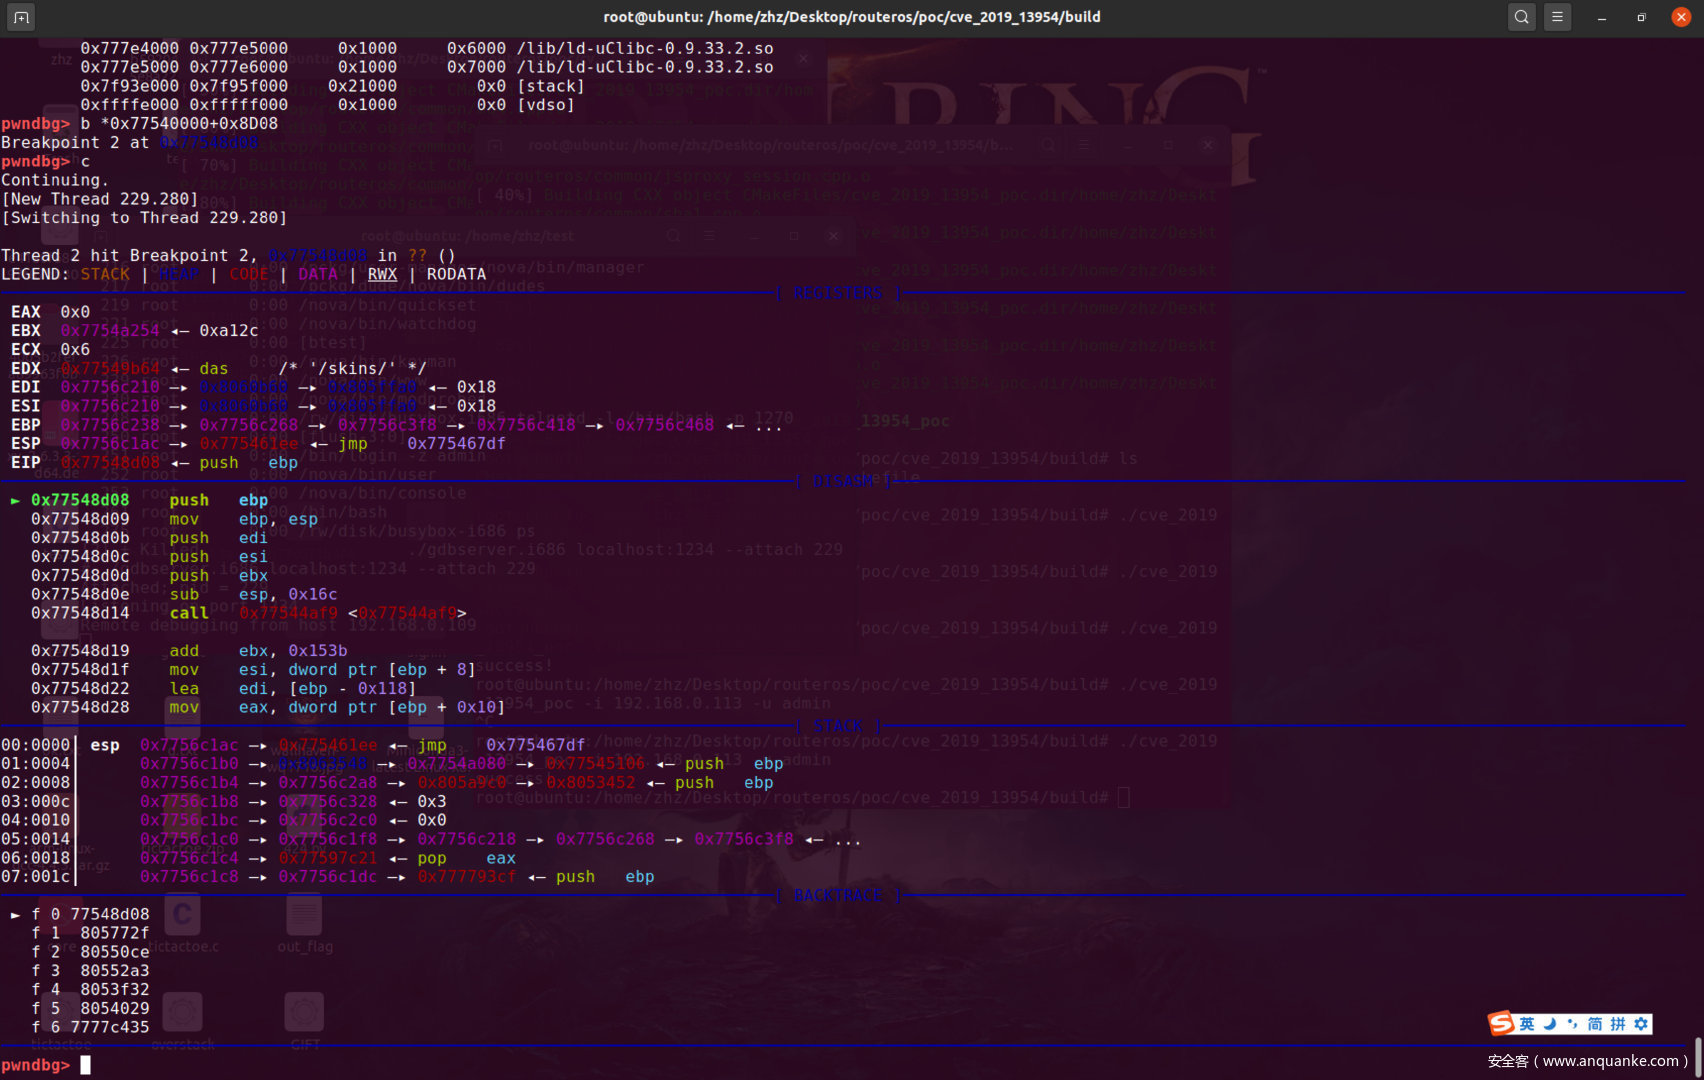Screen dimensions: 1704x1080
Task: Click the EAX register label
Action: [x=26, y=312]
